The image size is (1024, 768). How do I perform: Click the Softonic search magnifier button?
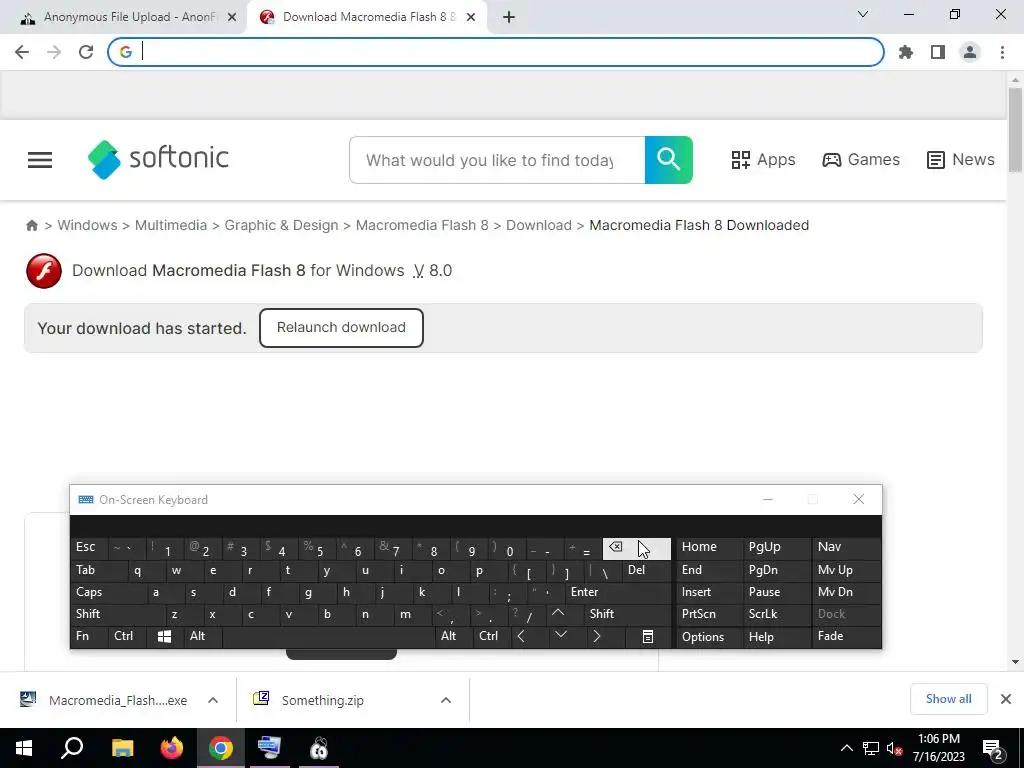pos(669,160)
